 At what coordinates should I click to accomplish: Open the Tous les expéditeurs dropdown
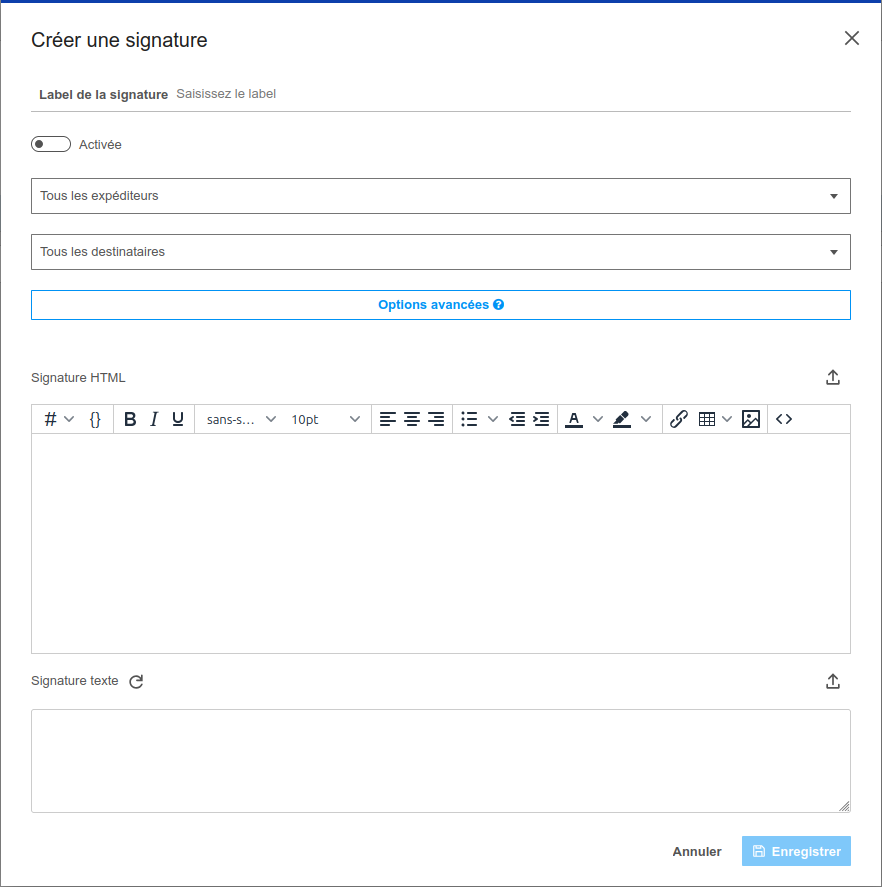[440, 196]
